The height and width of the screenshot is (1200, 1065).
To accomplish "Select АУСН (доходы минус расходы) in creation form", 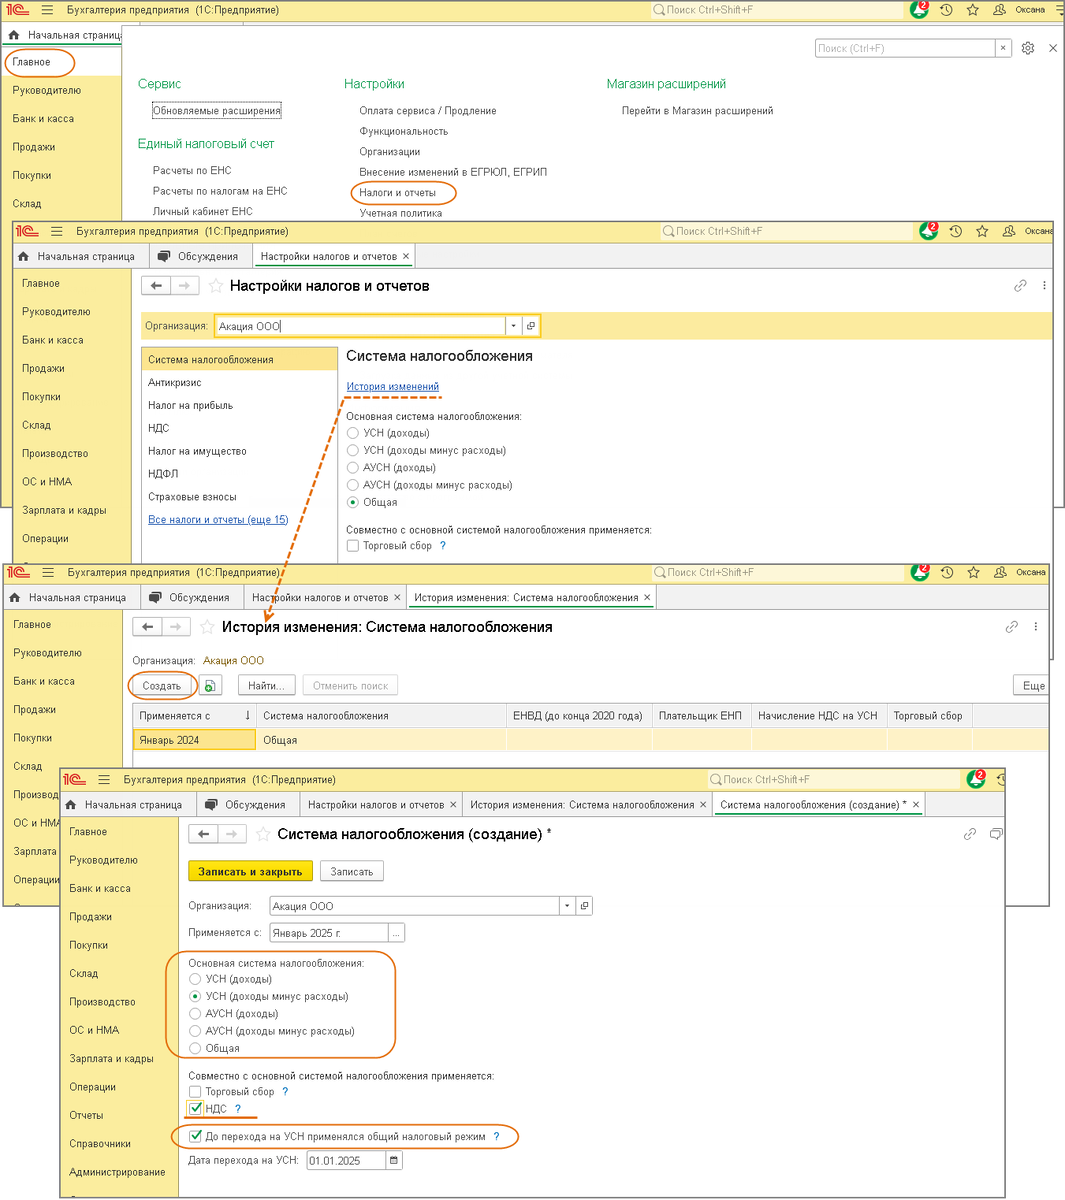I will [195, 1031].
